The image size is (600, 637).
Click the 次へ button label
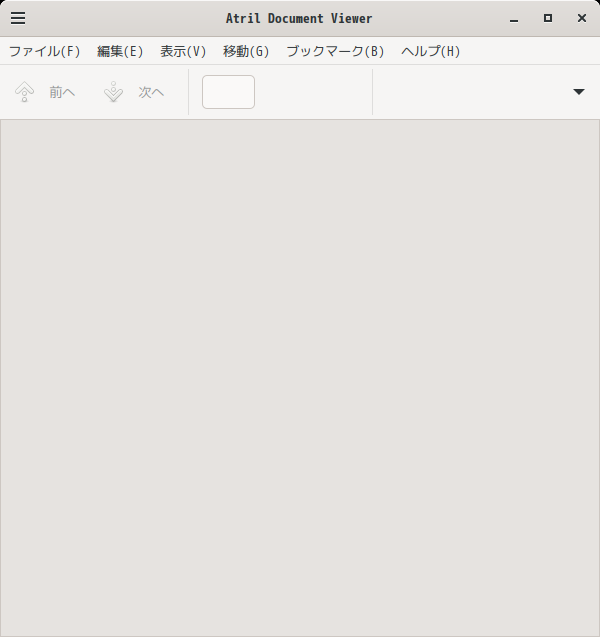pyautogui.click(x=151, y=92)
